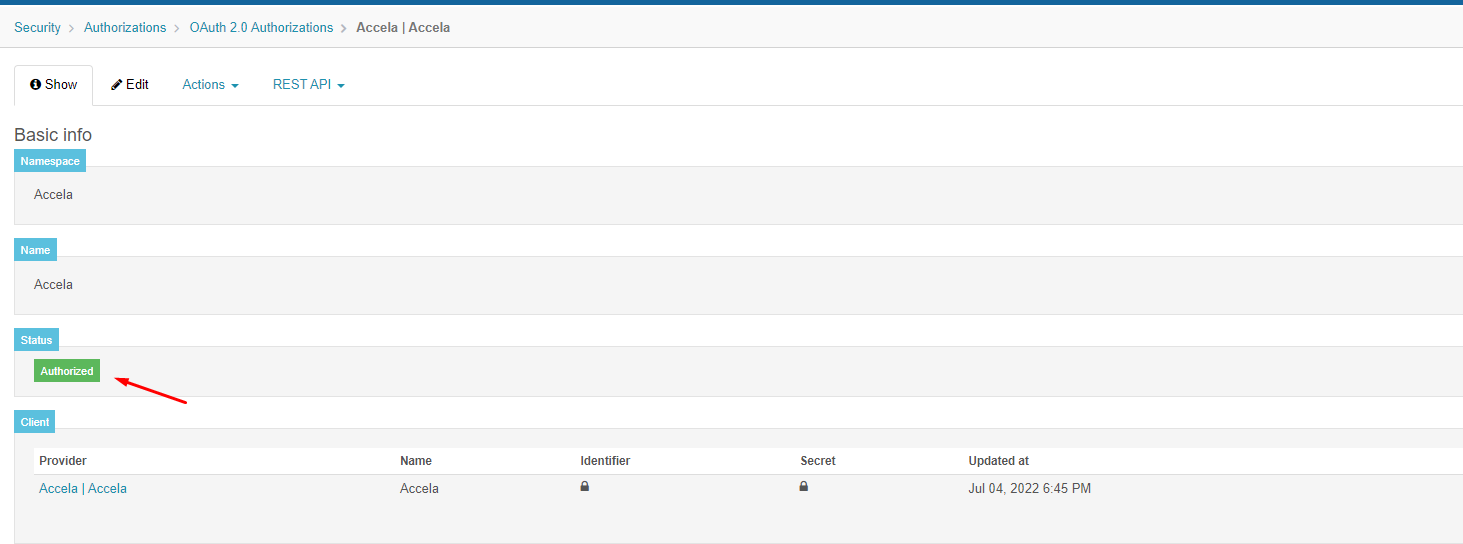Click the Security breadcrumb link
This screenshot has width=1463, height=544.
coord(37,28)
